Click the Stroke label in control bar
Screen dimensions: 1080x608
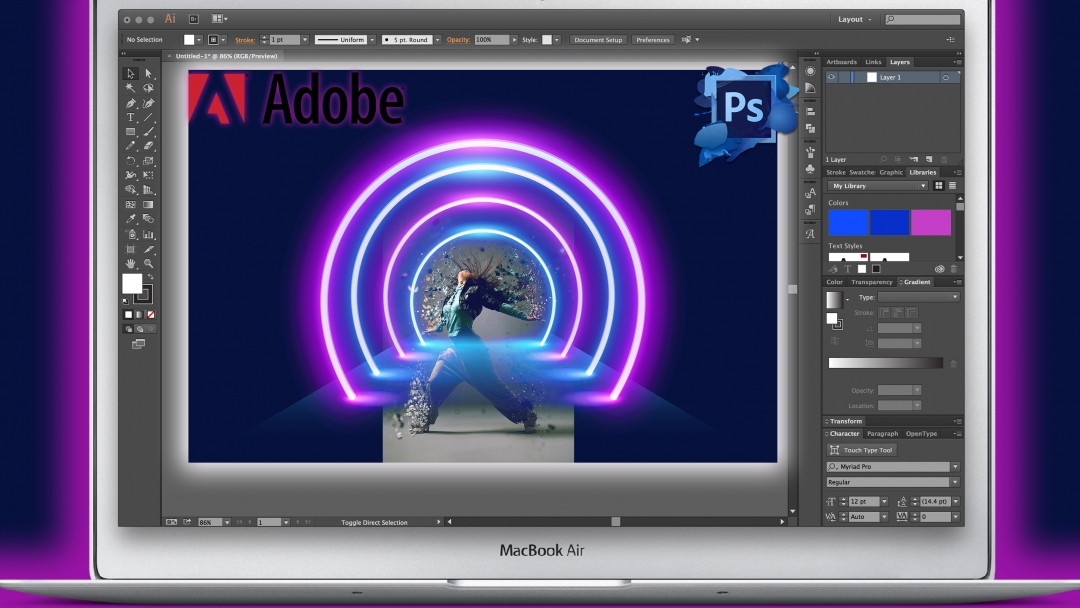pos(245,40)
